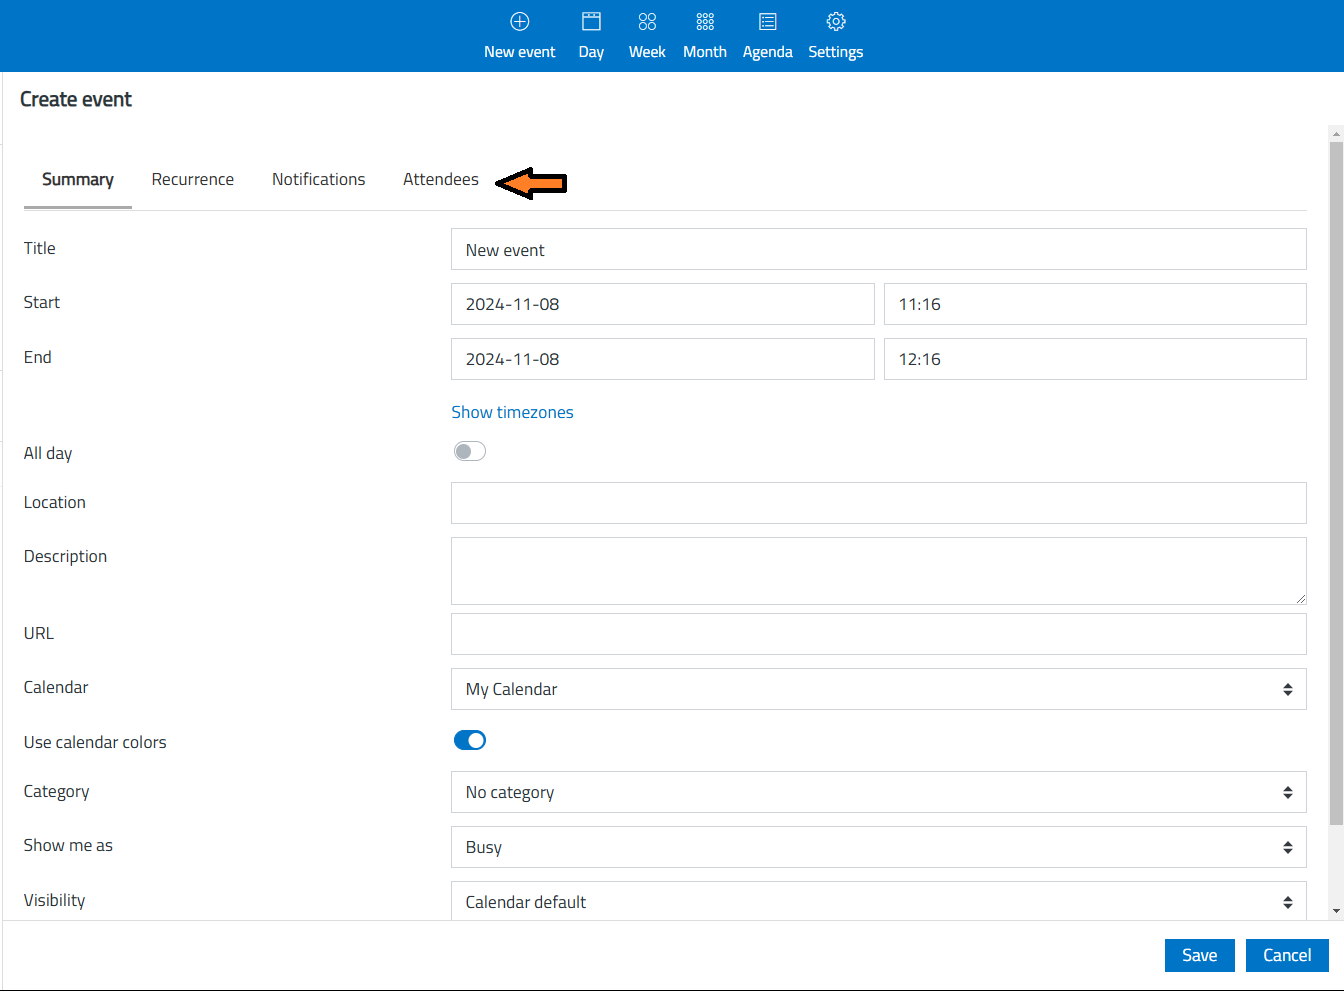Screen dimensions: 1344x991
Task: Click the scrollbar up arrow
Action: tap(1336, 133)
